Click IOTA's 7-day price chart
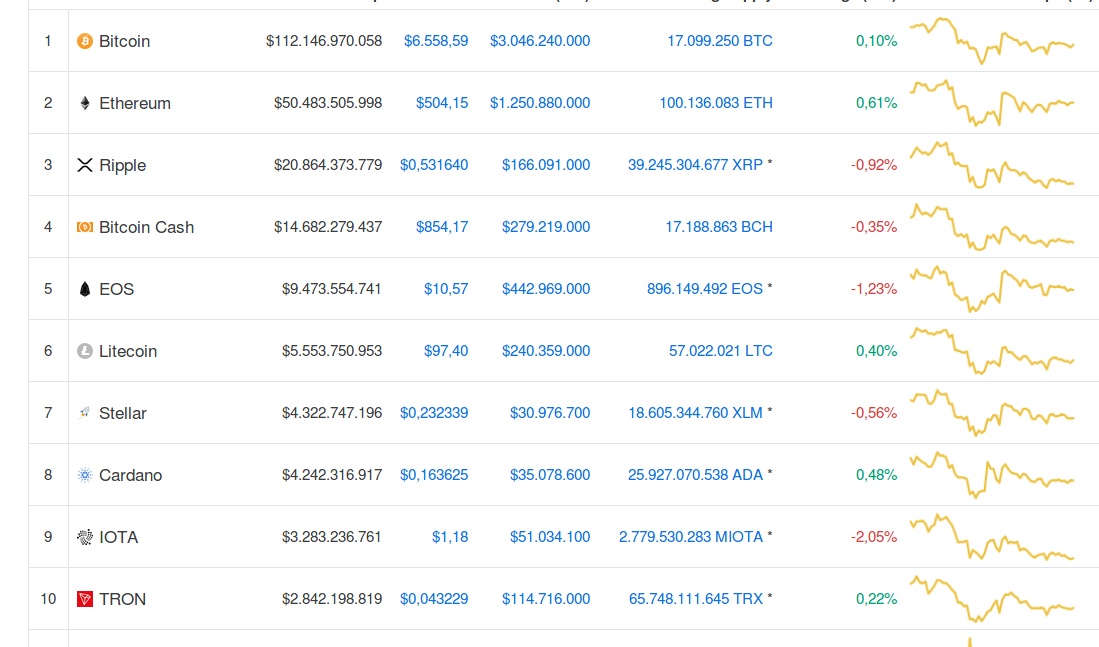 991,538
